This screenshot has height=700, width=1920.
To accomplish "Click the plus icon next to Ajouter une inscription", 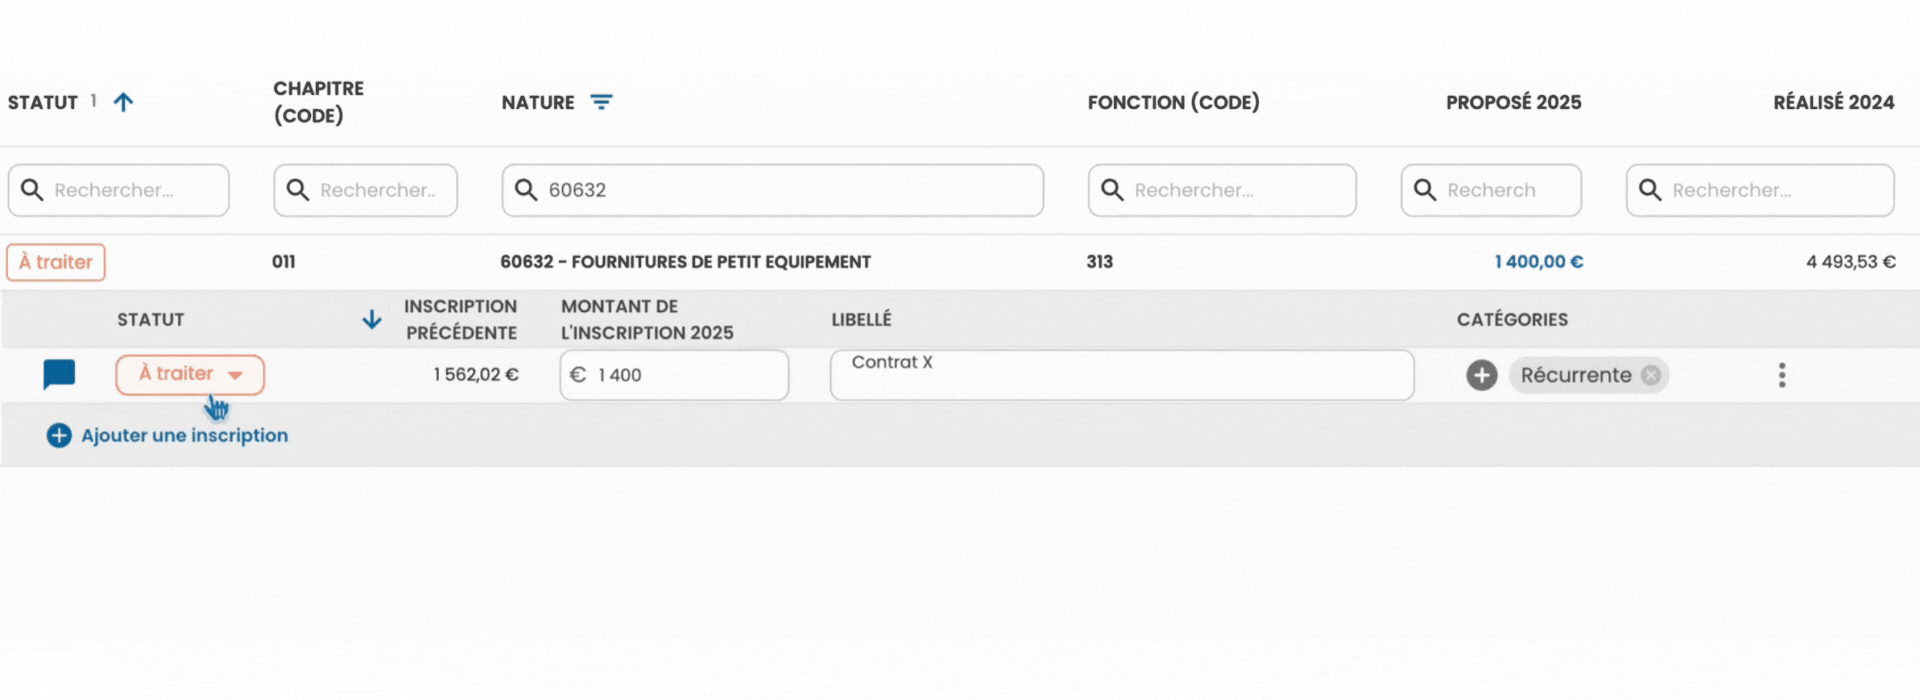I will coord(59,435).
